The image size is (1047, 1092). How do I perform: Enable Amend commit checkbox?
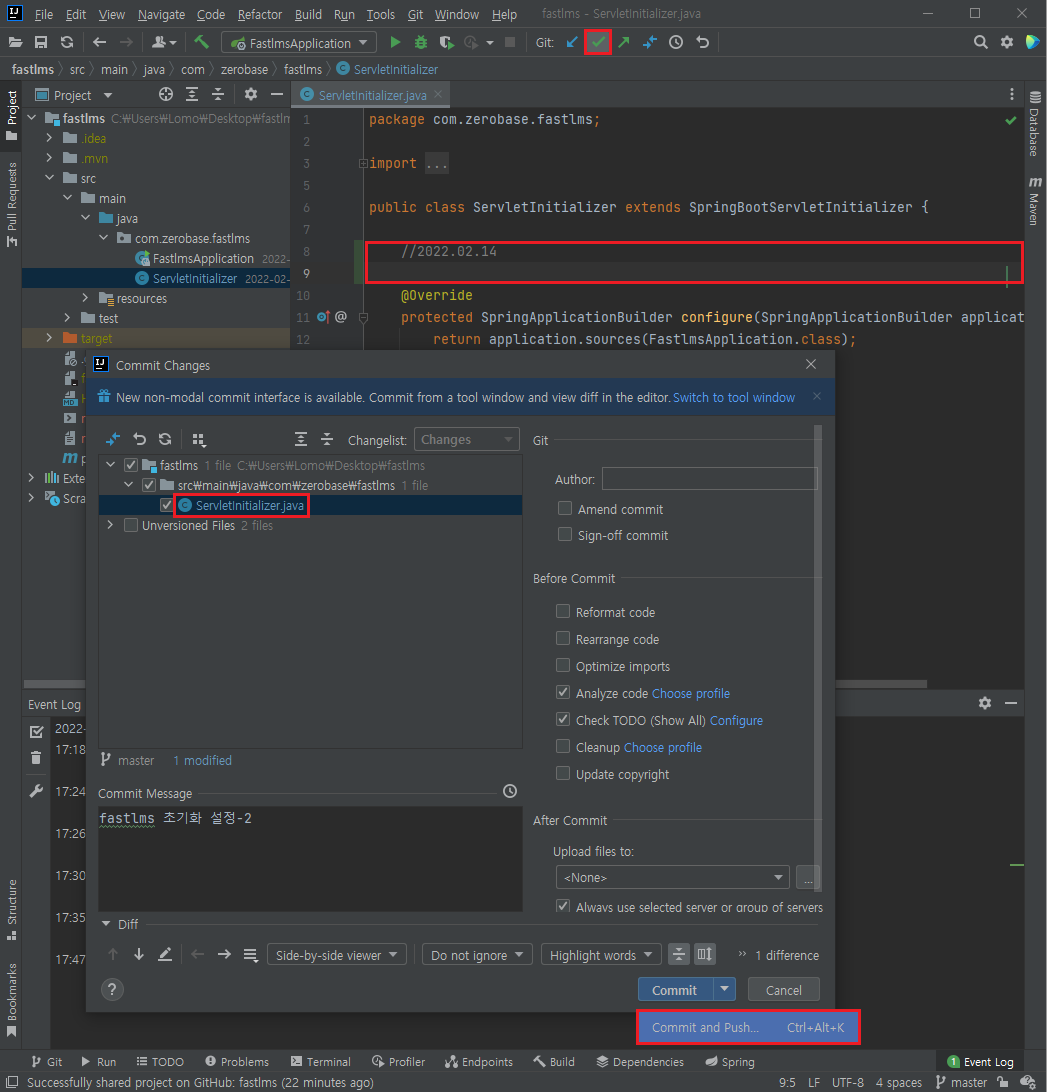point(565,509)
